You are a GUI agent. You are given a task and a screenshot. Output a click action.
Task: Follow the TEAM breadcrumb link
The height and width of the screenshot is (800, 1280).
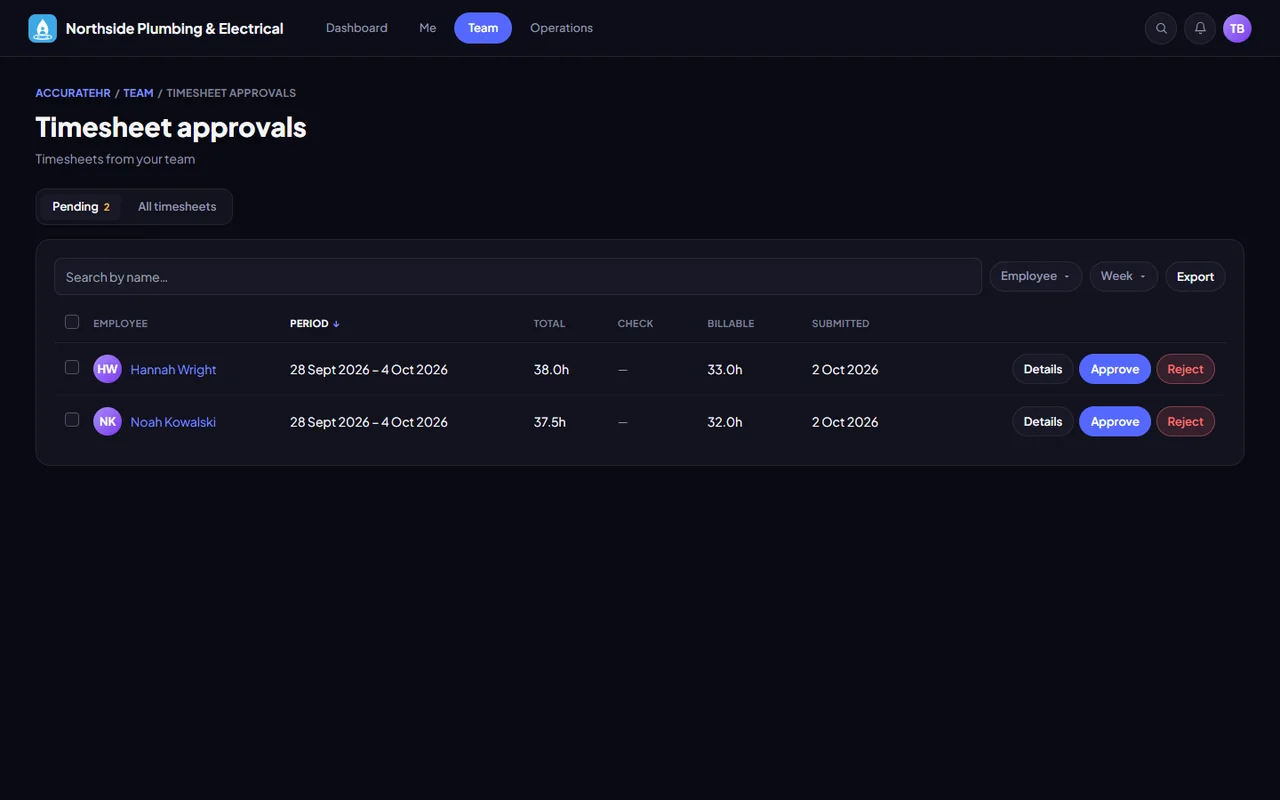pos(138,93)
